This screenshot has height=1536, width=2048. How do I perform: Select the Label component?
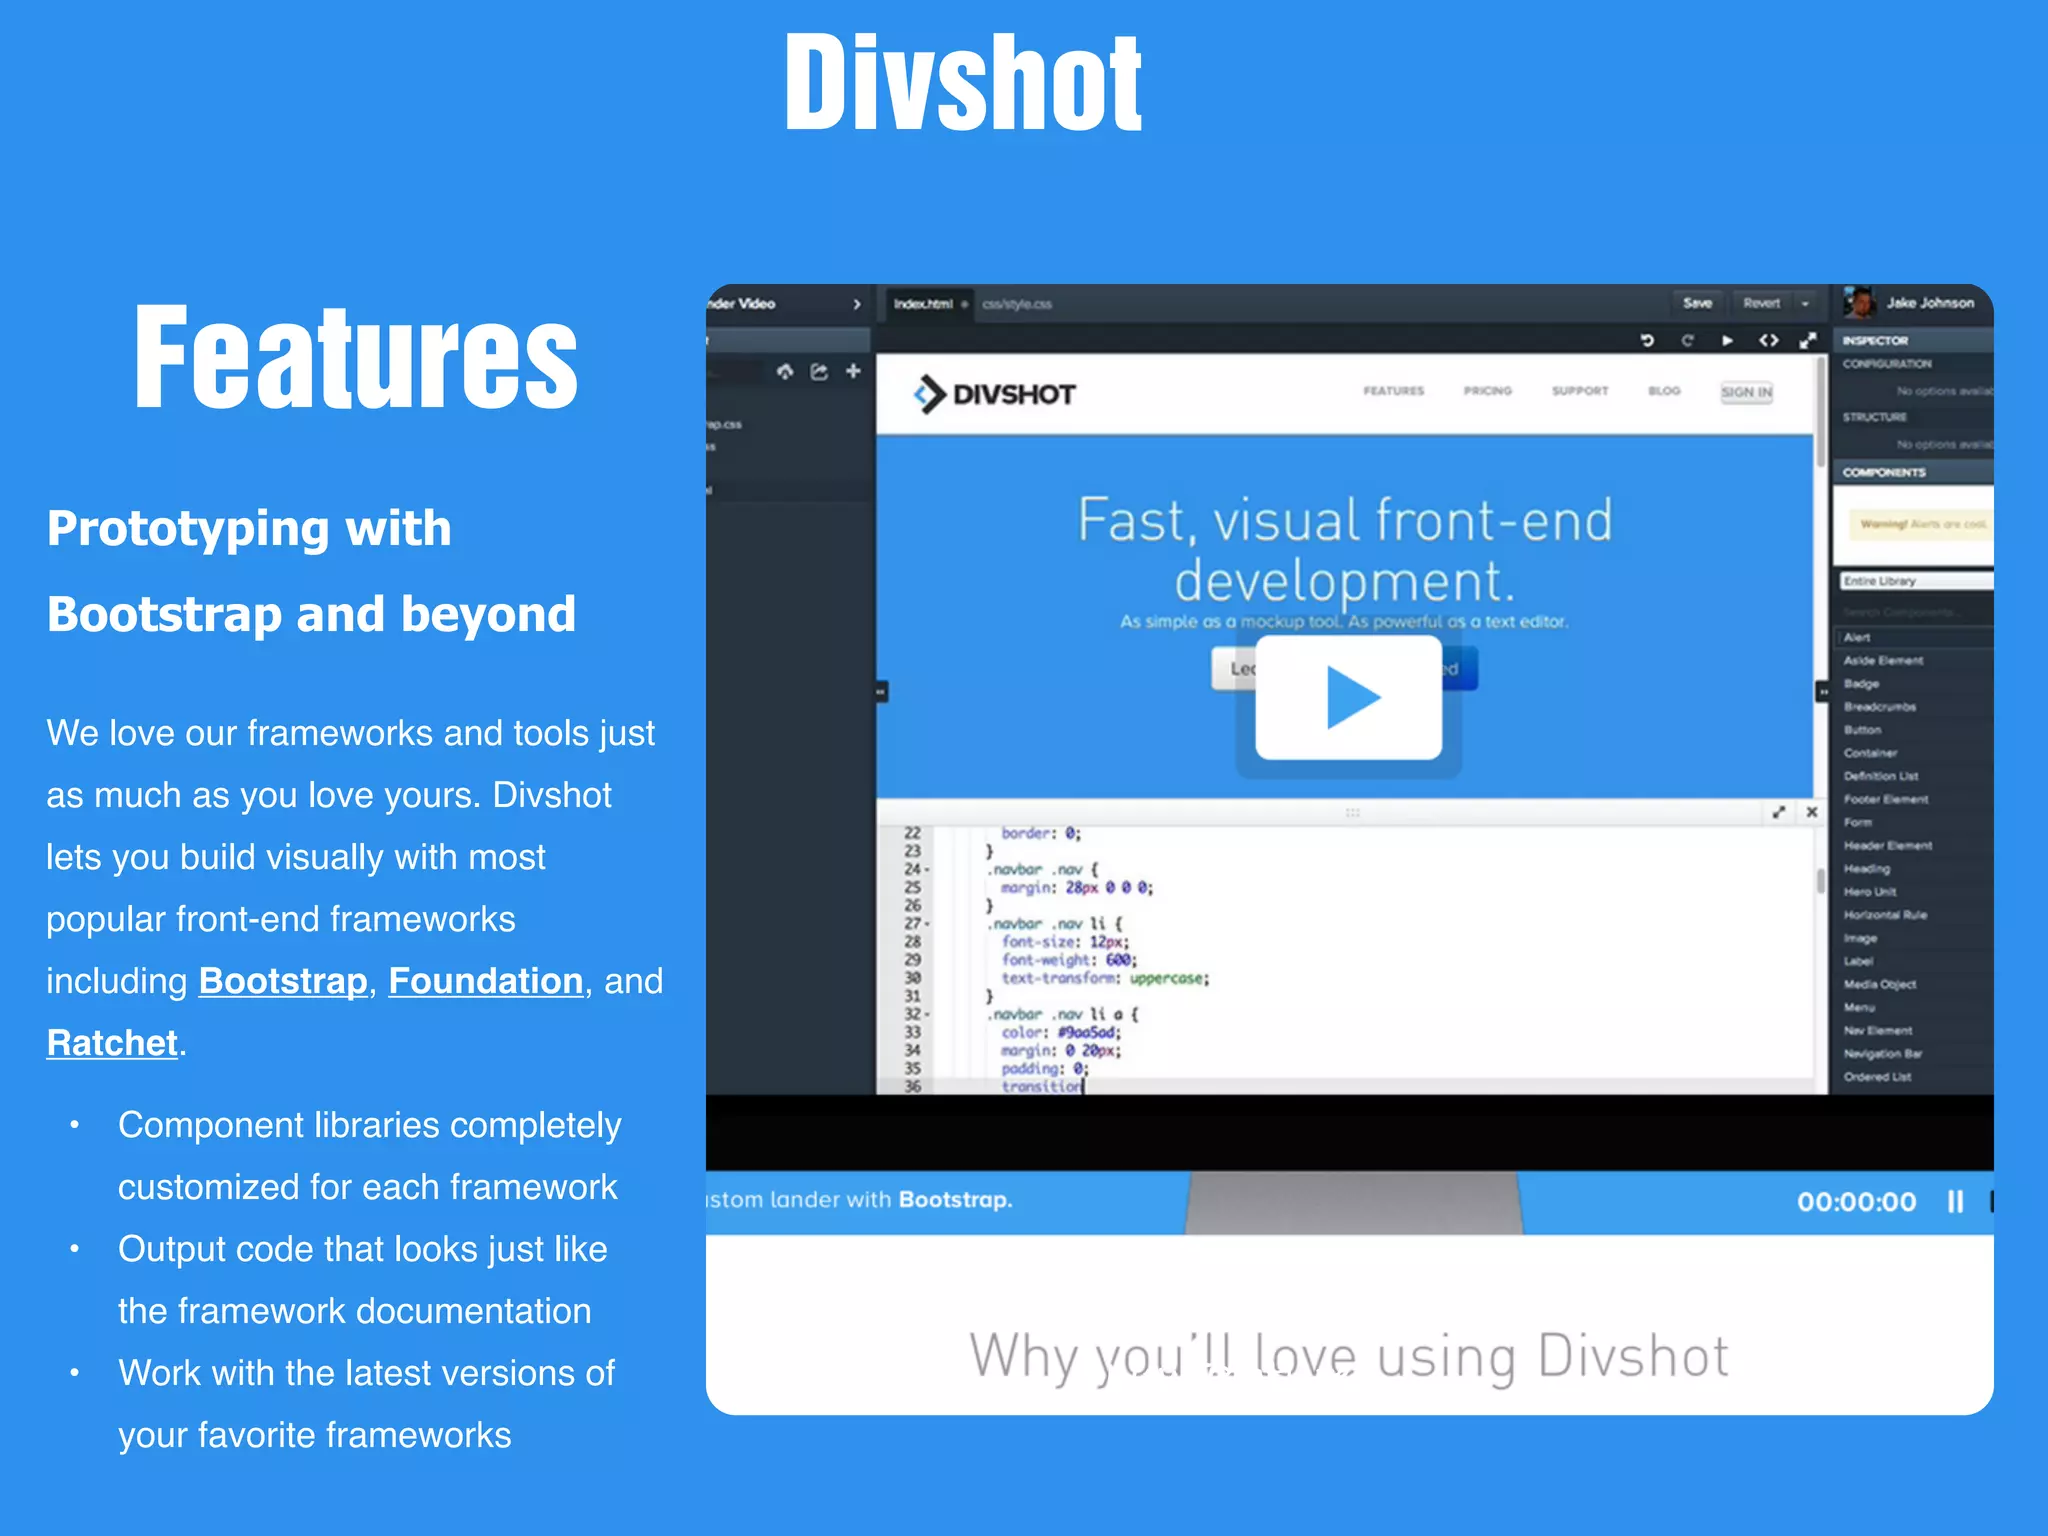pyautogui.click(x=1914, y=961)
